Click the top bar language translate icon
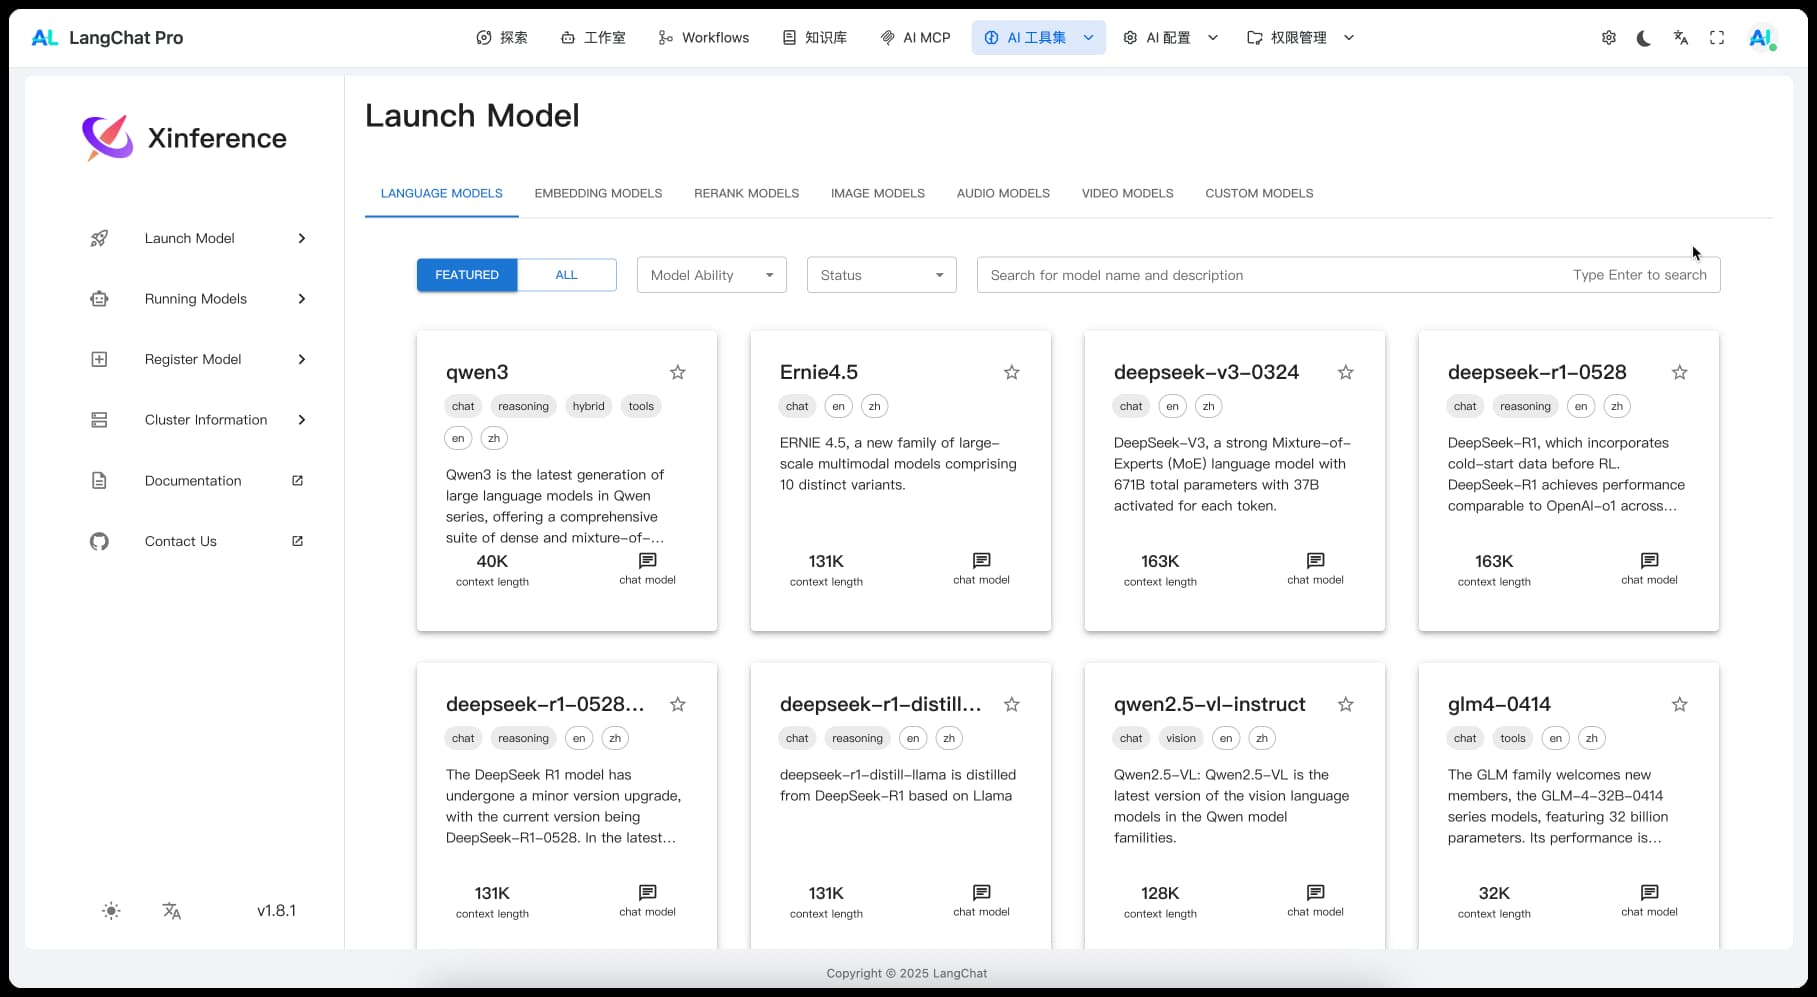Viewport: 1817px width, 997px height. click(x=1680, y=38)
